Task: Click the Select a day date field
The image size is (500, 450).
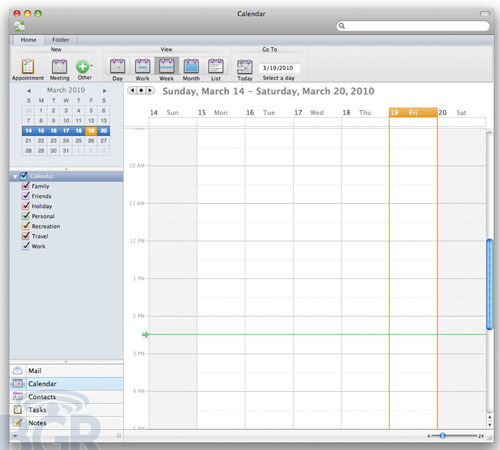Action: (279, 68)
